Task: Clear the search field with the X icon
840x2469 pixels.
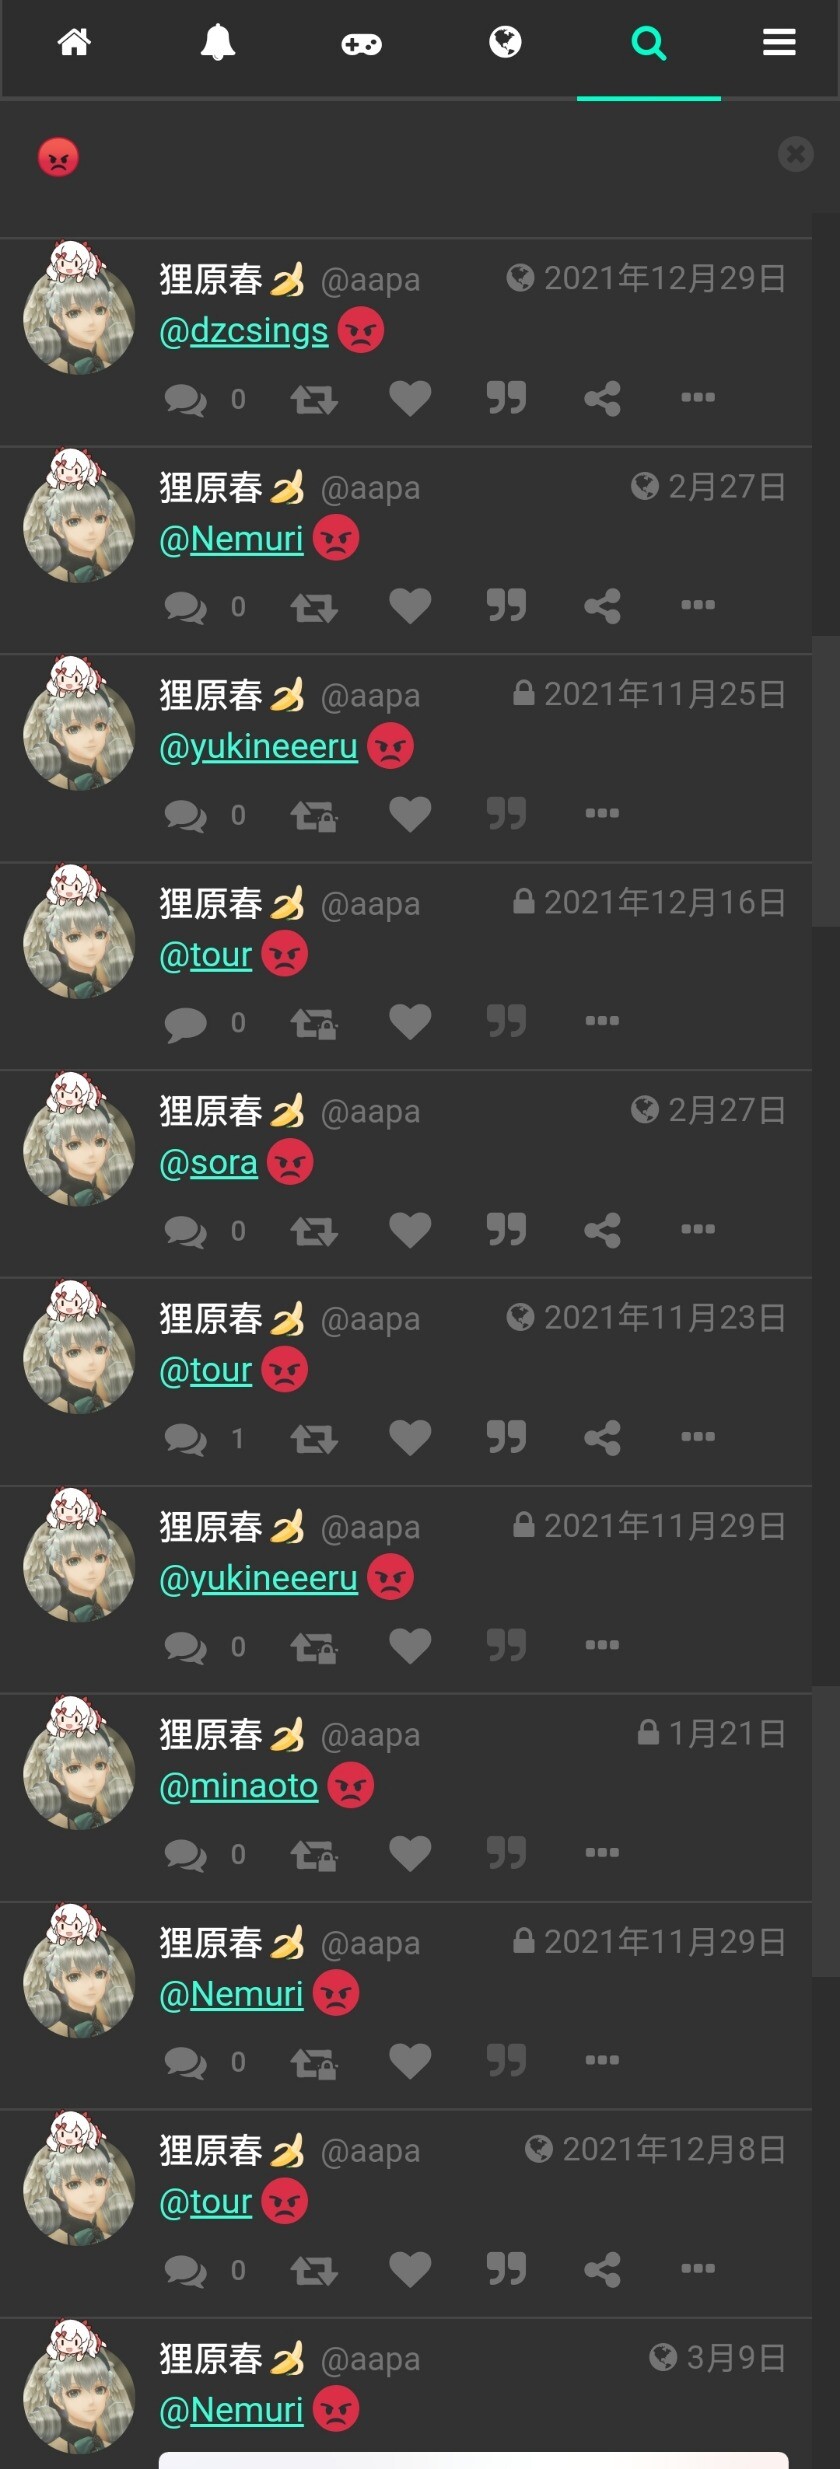Action: pos(796,154)
